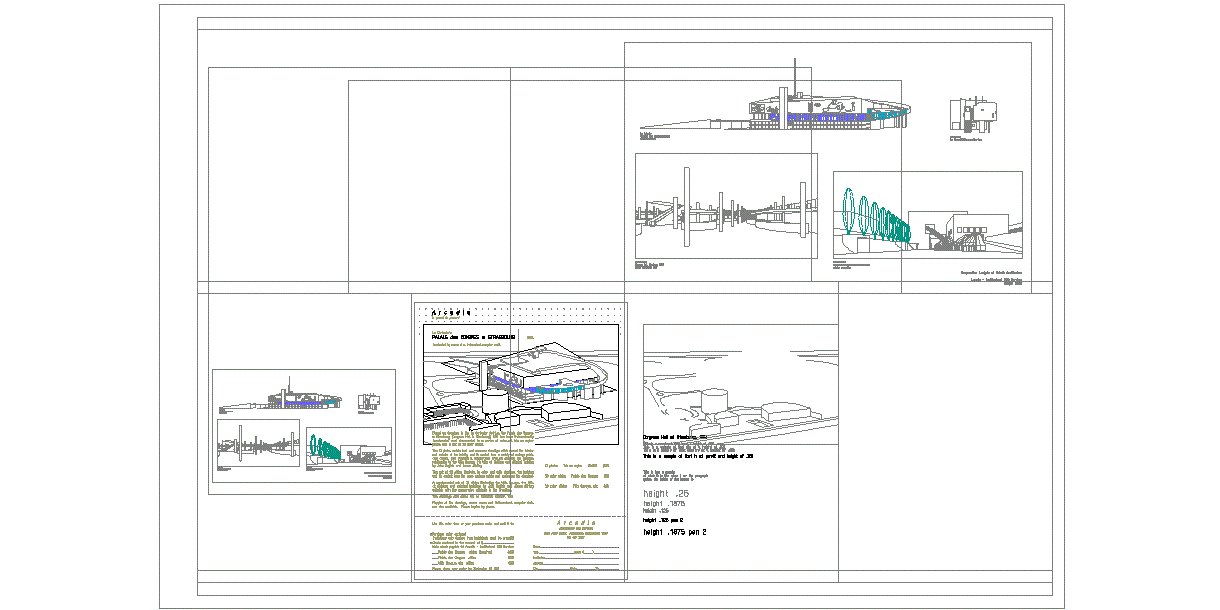This screenshot has width=1220, height=610.
Task: Select the cylinder in the right outline axonometric
Action: 714,400
